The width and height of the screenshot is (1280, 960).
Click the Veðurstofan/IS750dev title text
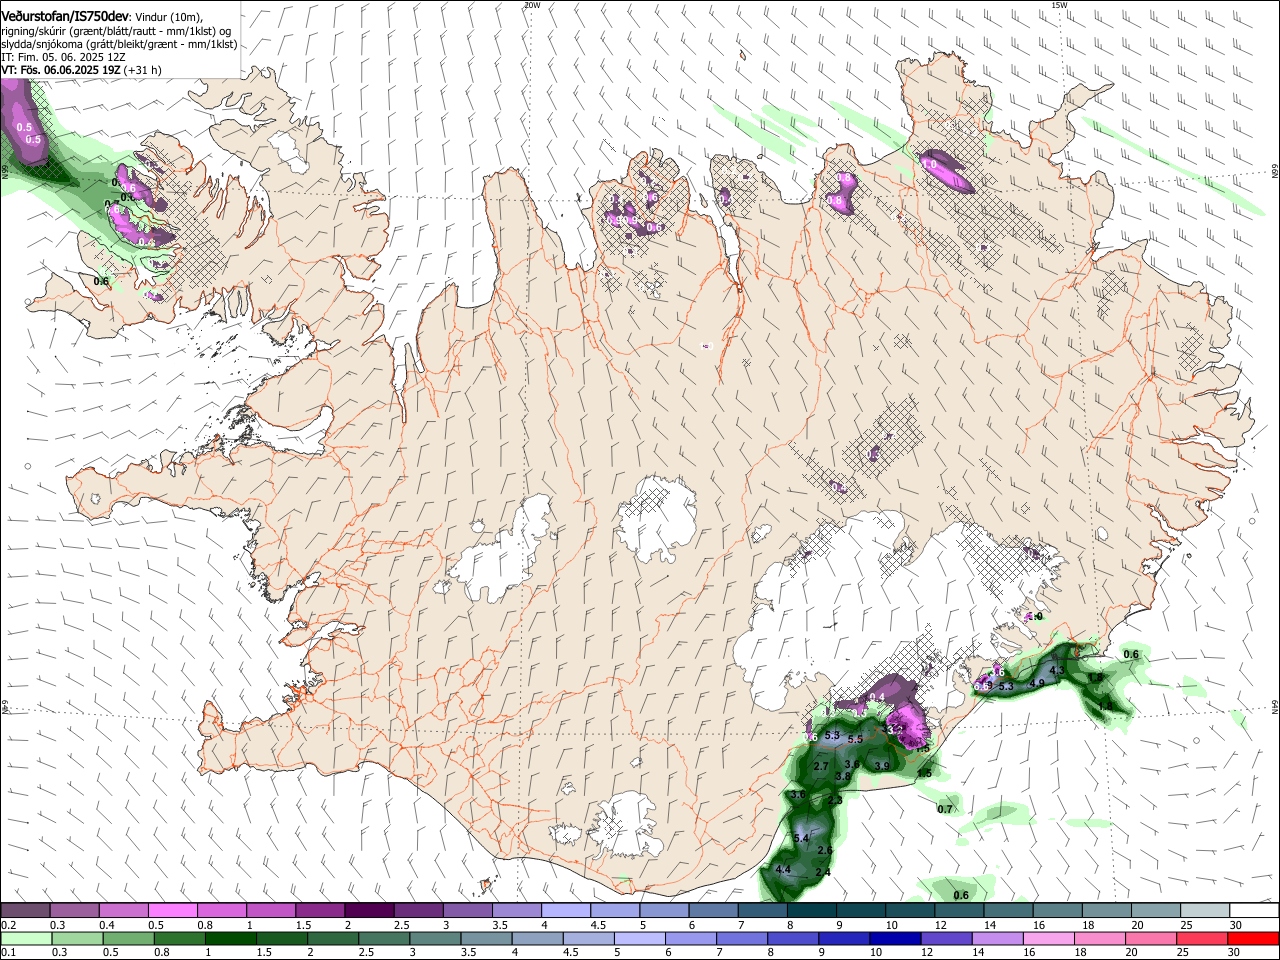pos(65,15)
